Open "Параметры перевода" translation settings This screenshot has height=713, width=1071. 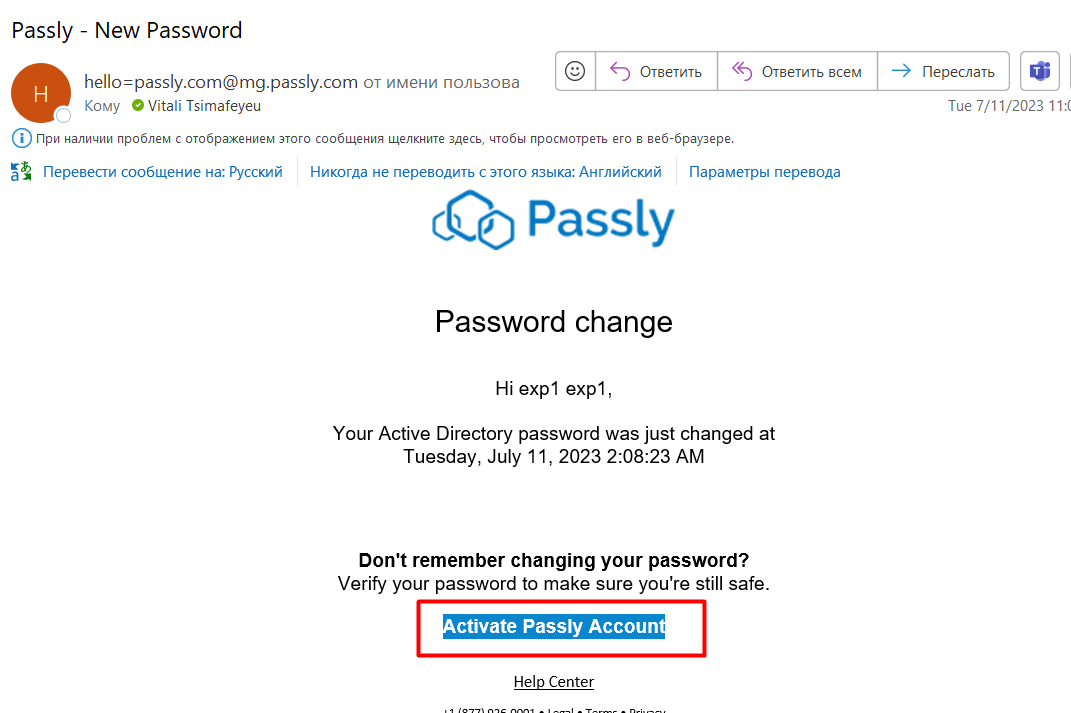pyautogui.click(x=764, y=172)
